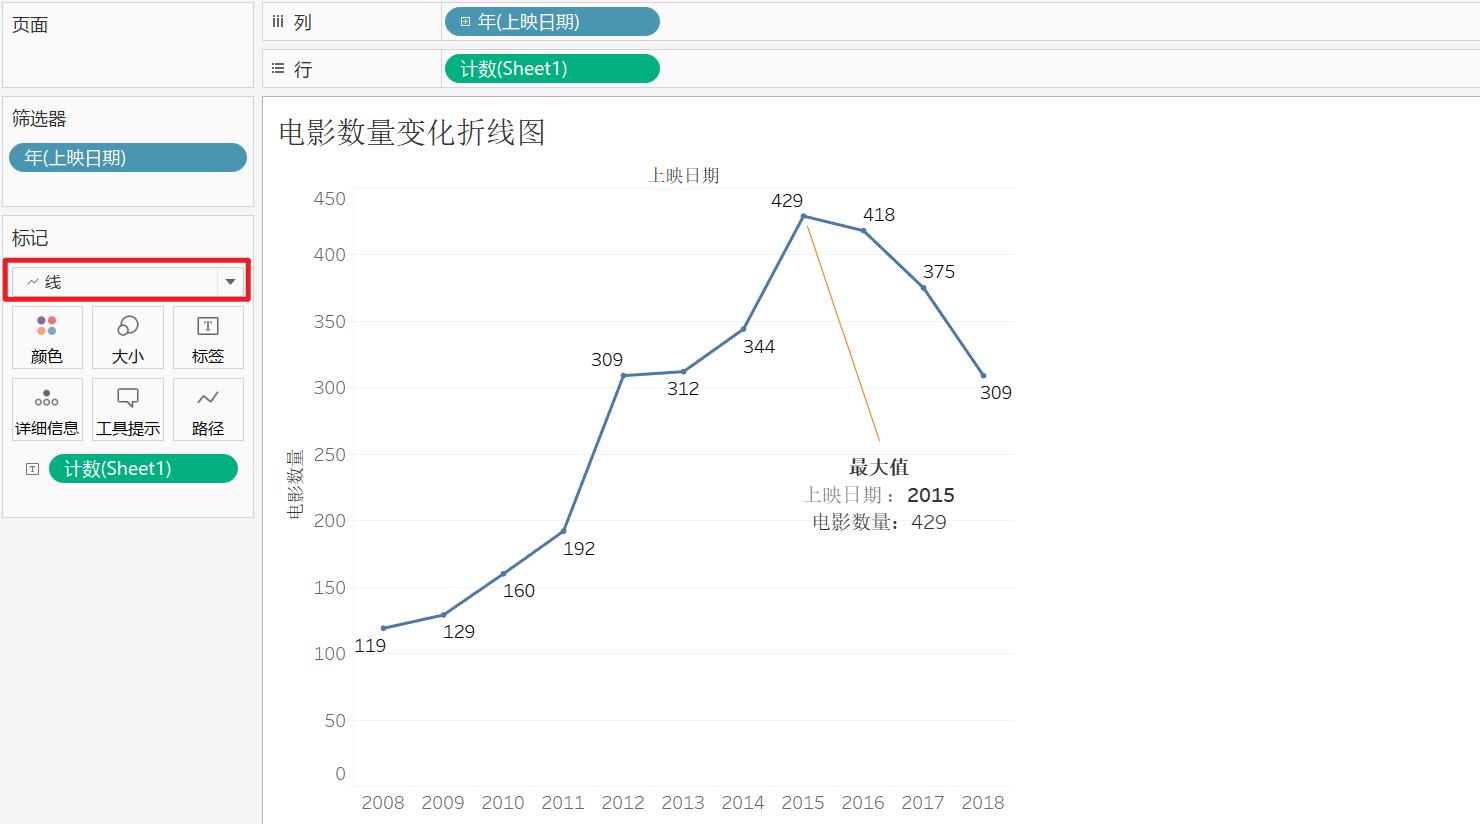Click the label icon beside 计数(Sheet1) in Marks
1480x824 pixels.
pyautogui.click(x=32, y=469)
